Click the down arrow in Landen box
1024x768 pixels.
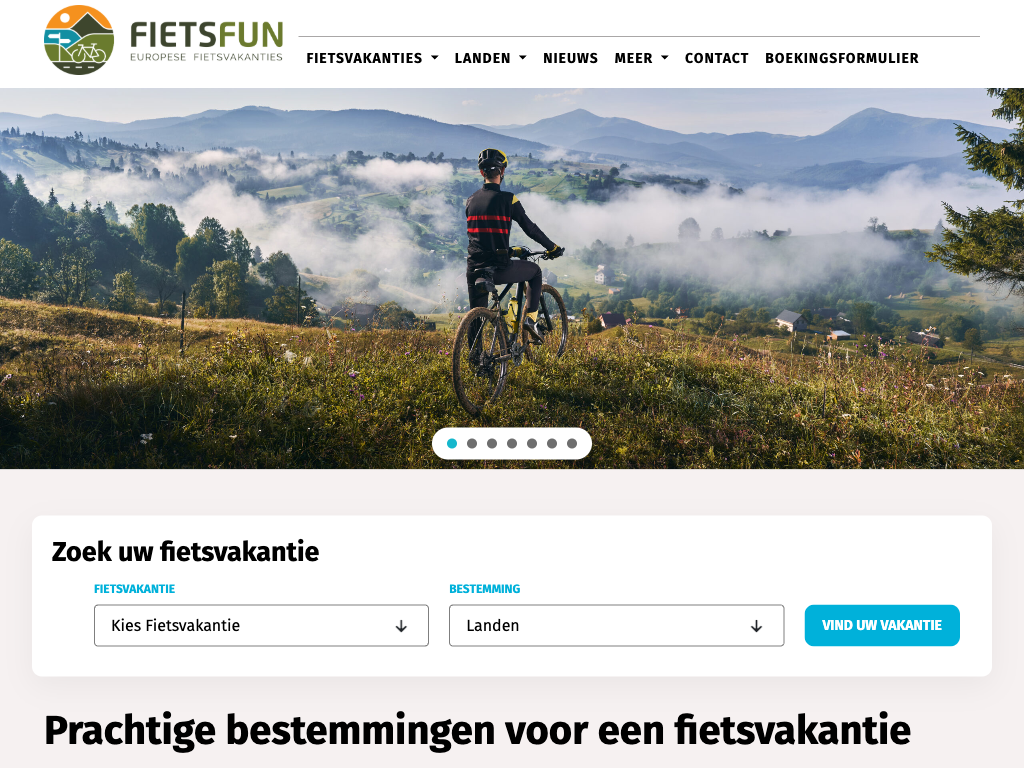coord(756,626)
